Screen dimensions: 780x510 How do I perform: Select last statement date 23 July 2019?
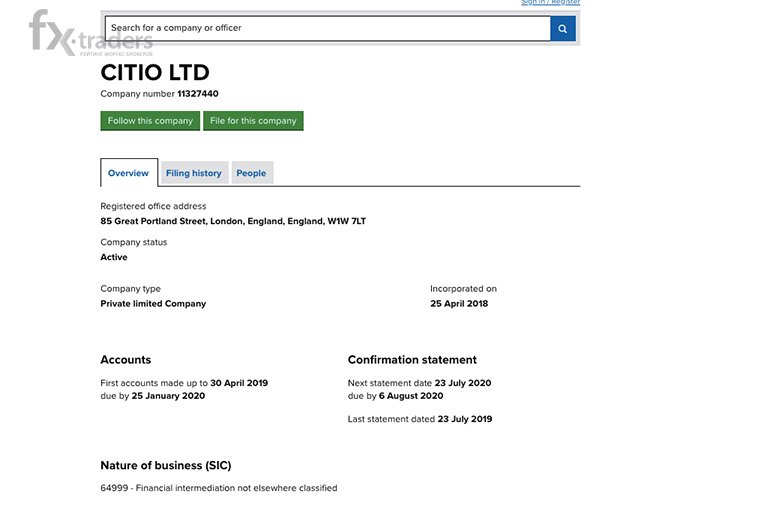[465, 419]
